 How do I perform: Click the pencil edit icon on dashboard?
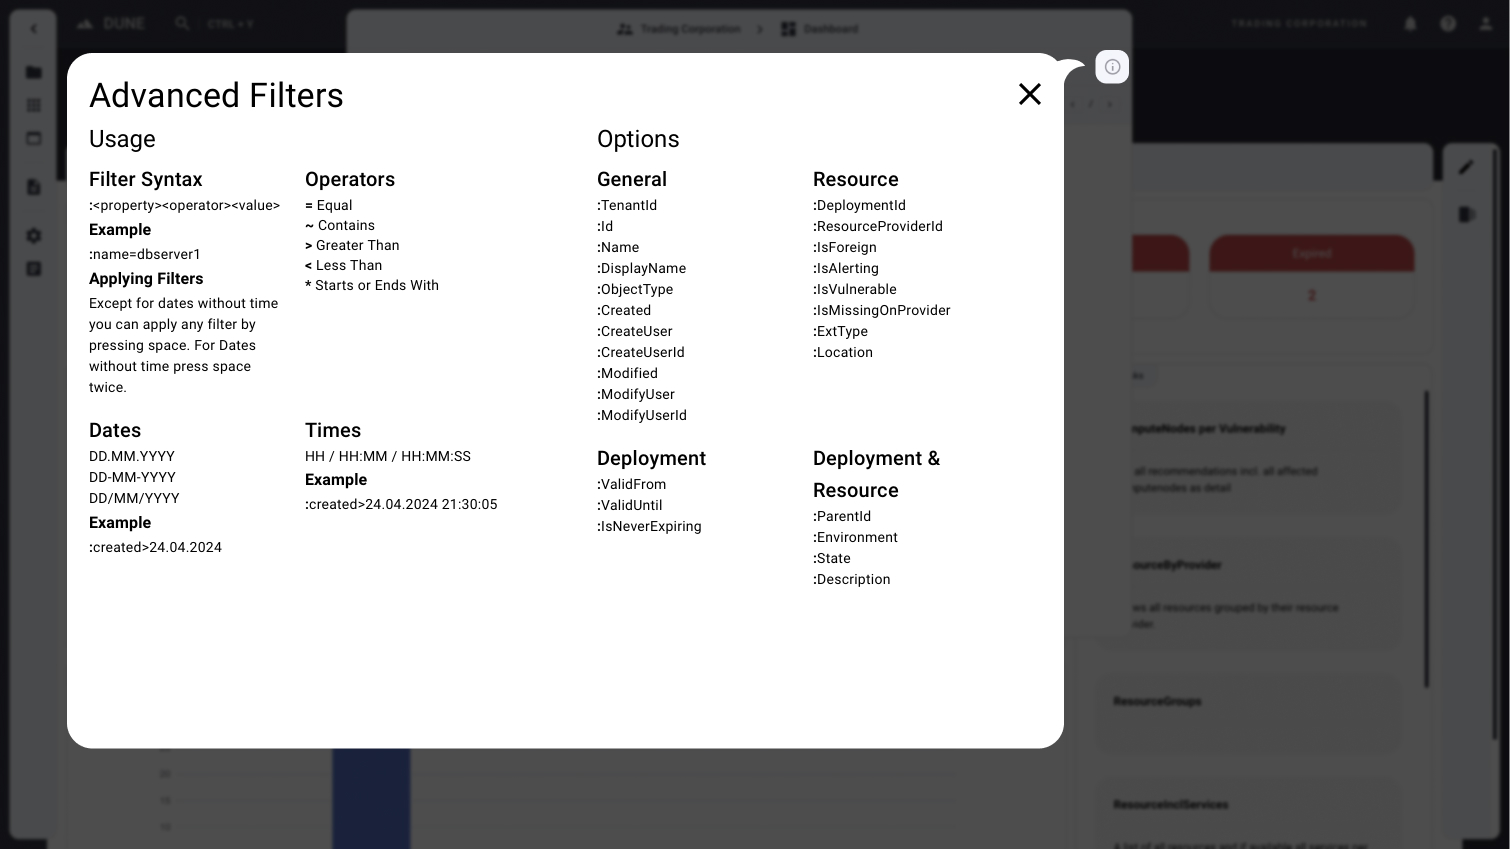click(x=1466, y=167)
